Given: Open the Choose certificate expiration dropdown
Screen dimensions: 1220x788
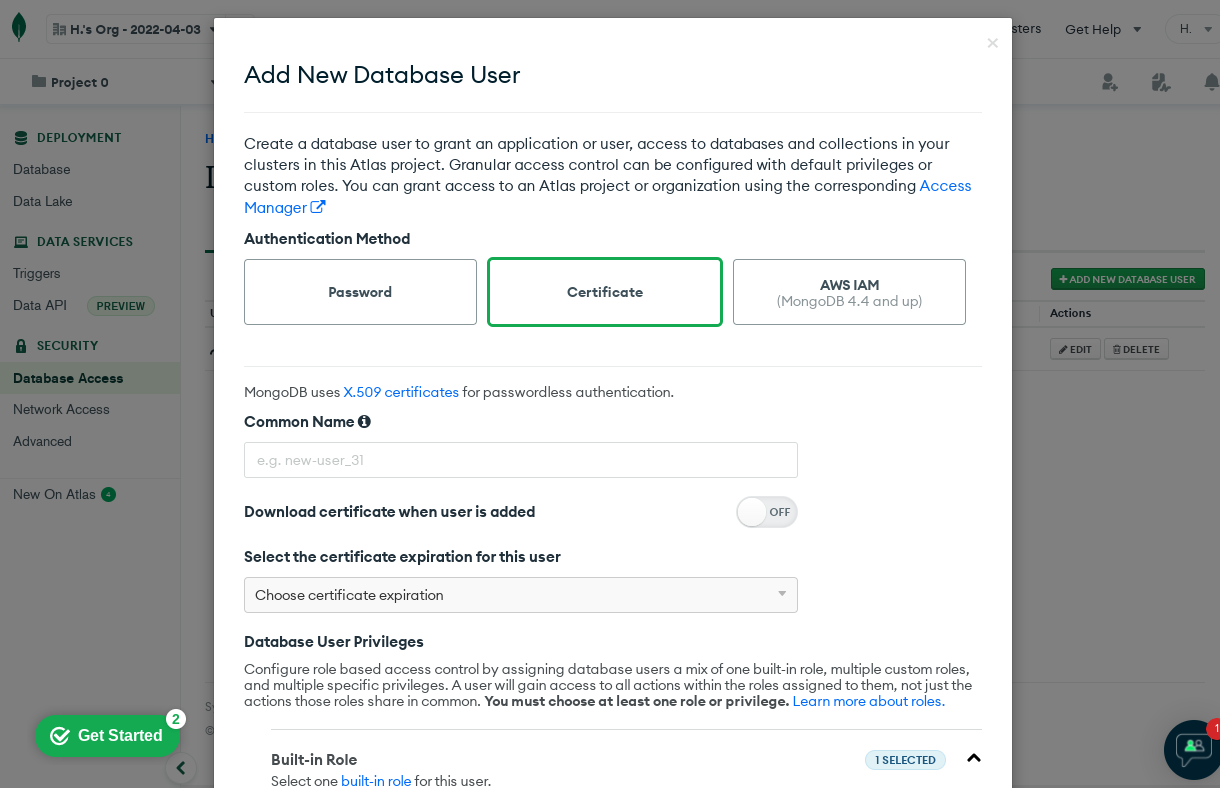Looking at the screenshot, I should point(520,595).
